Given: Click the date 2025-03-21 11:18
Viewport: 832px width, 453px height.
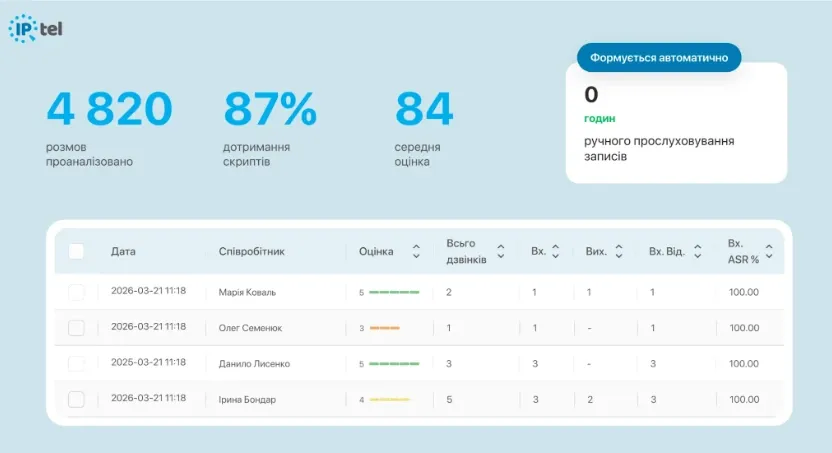Looking at the screenshot, I should (x=149, y=362).
